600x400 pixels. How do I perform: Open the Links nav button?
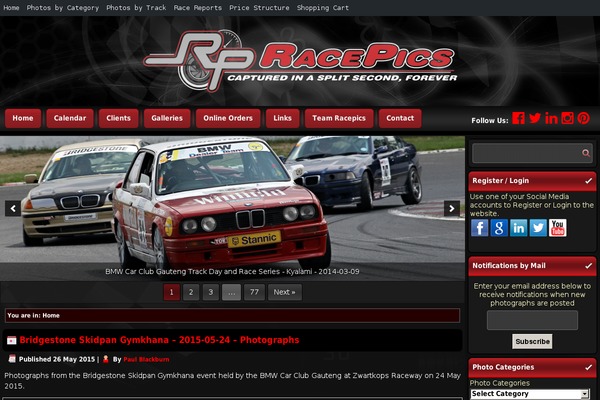click(283, 118)
